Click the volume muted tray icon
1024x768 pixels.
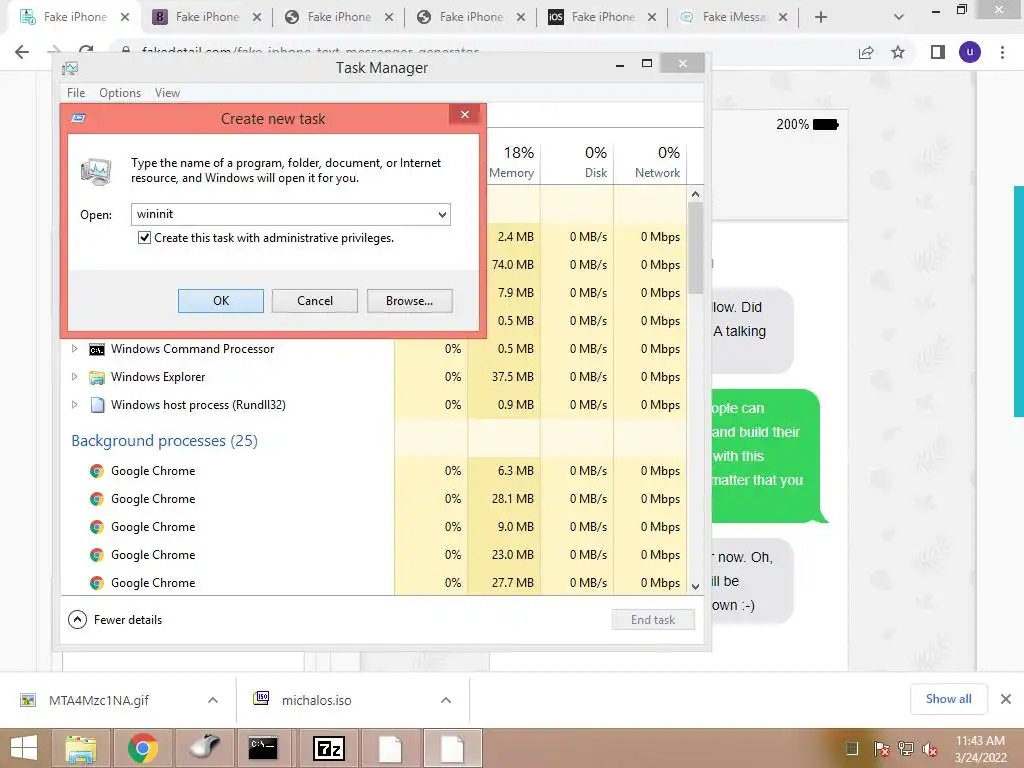pos(930,749)
